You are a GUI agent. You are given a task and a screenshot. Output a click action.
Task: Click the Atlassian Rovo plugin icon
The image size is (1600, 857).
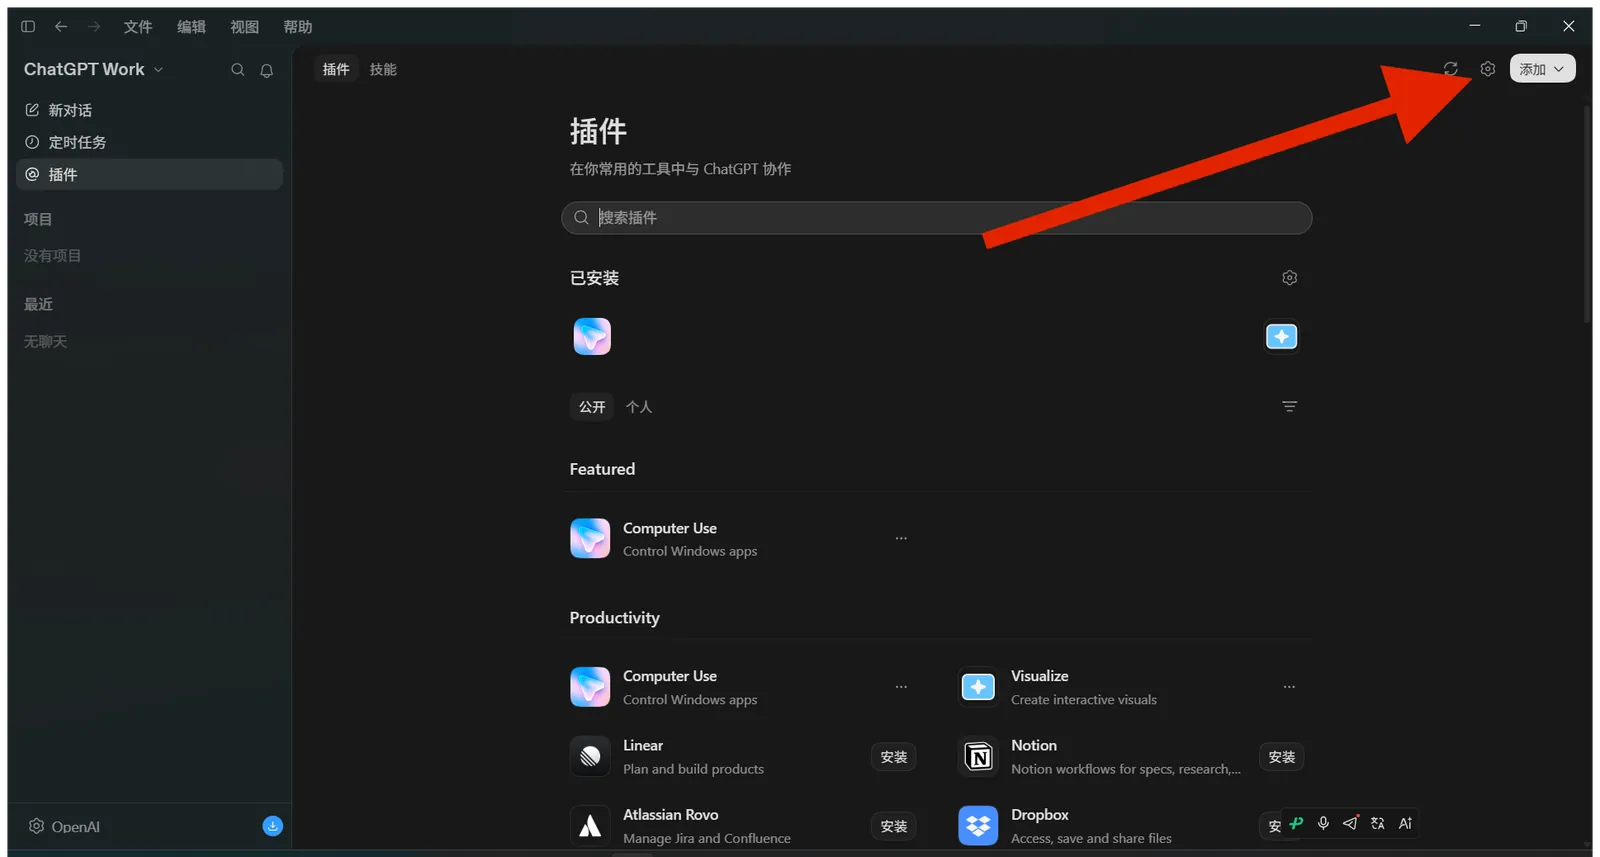pos(590,826)
